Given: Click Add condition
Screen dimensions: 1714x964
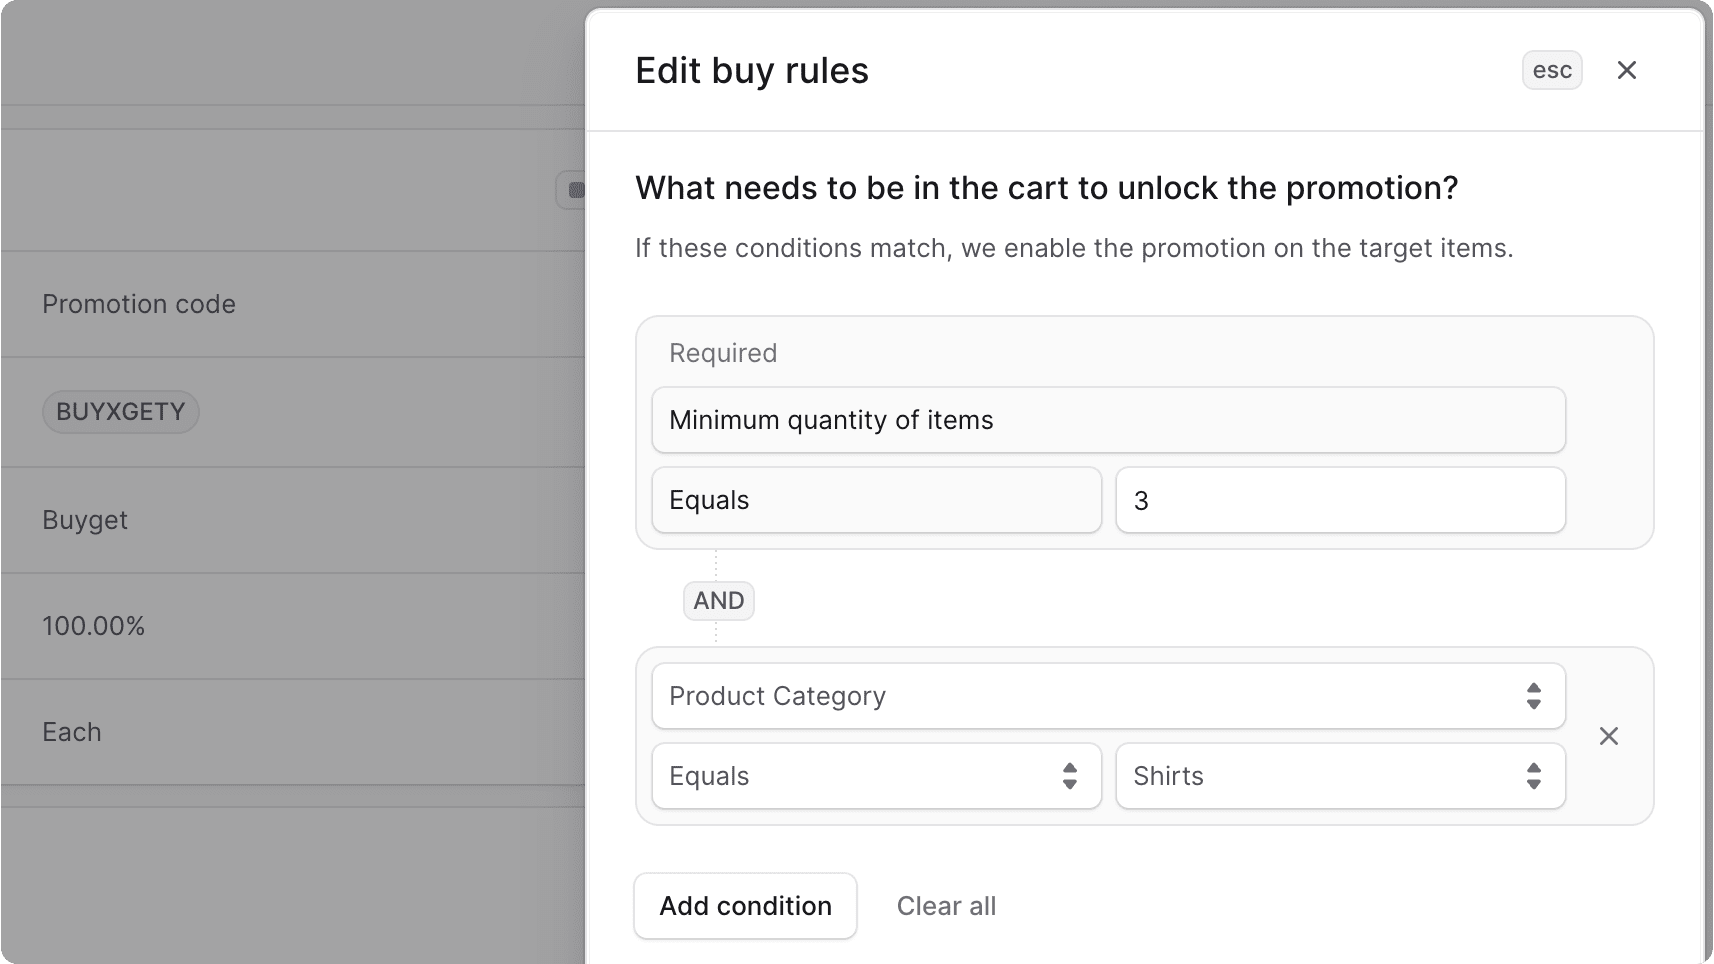Looking at the screenshot, I should (745, 906).
